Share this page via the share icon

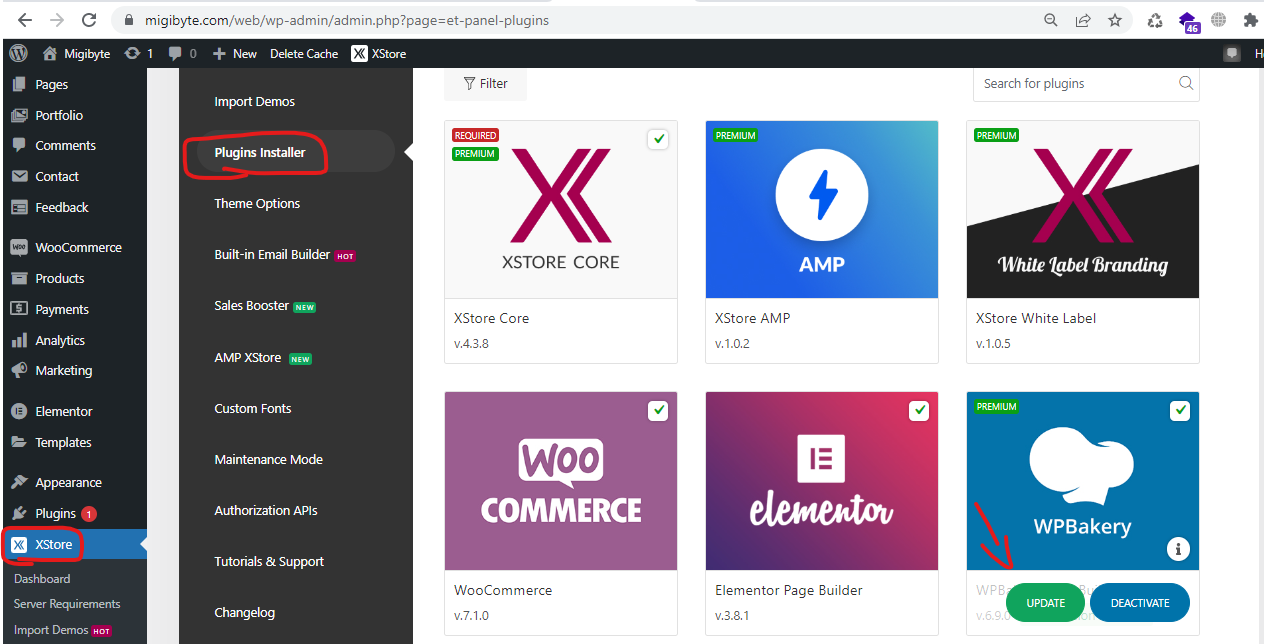(x=1083, y=20)
